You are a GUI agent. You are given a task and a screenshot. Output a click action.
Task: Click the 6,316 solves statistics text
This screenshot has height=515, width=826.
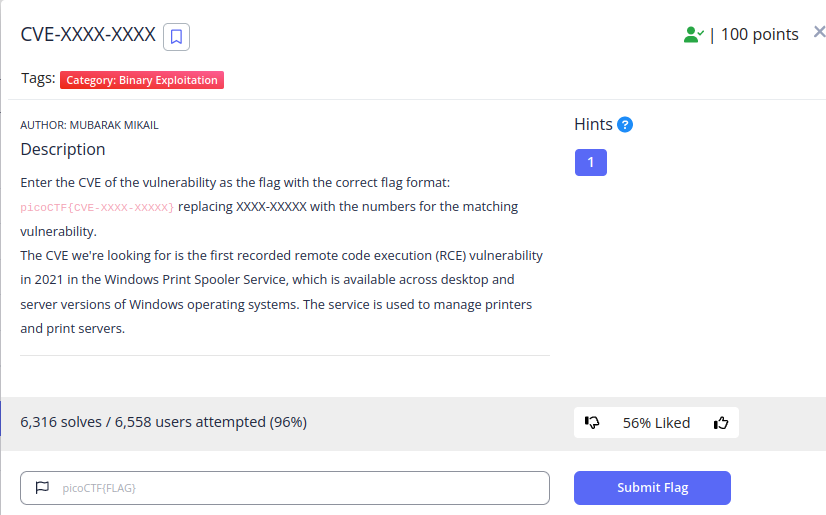pos(163,422)
